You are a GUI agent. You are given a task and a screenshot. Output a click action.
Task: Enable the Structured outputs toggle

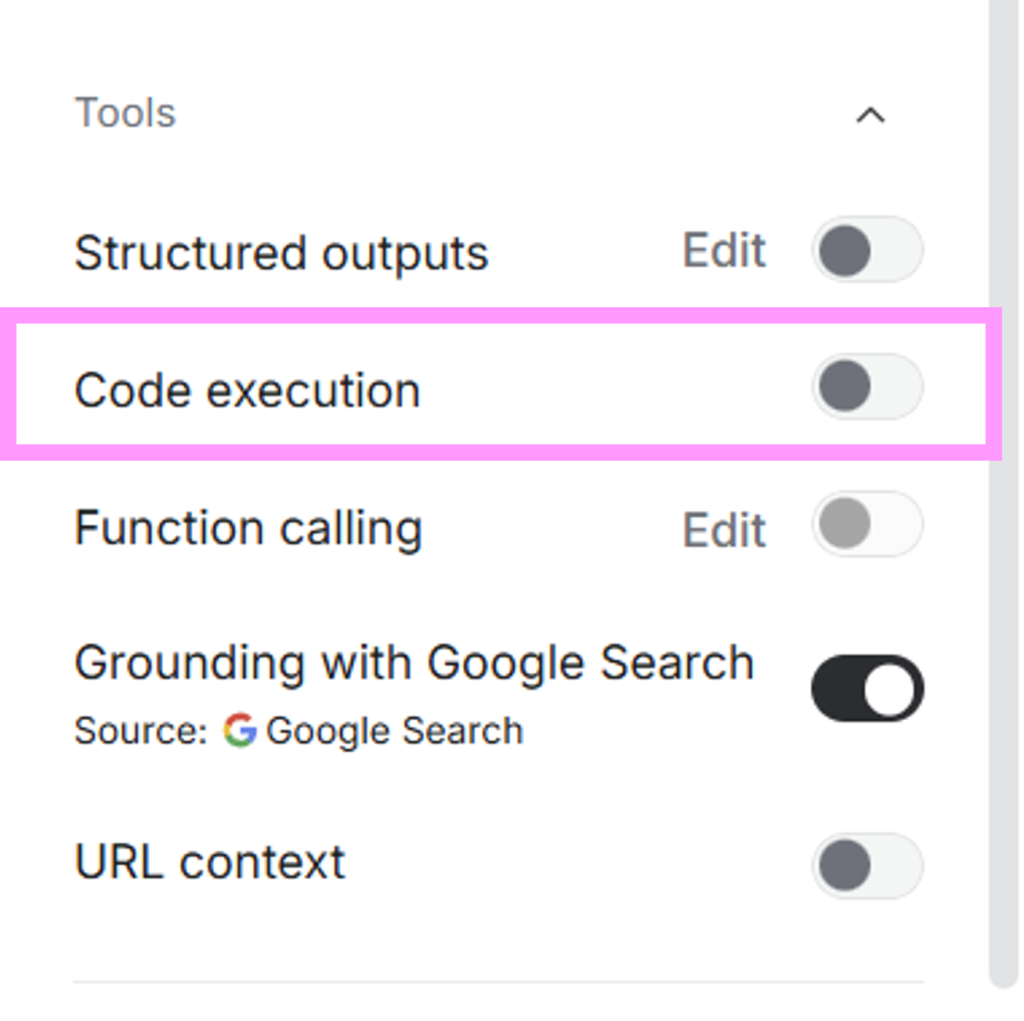coord(866,250)
